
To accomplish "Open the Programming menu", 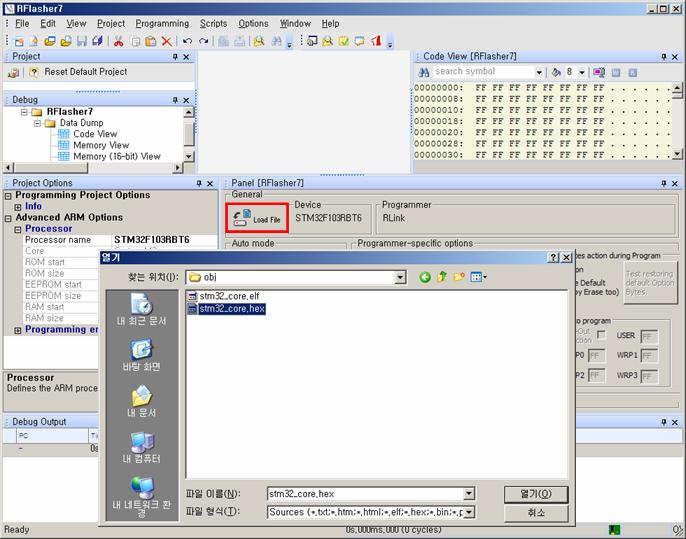I will tap(161, 23).
